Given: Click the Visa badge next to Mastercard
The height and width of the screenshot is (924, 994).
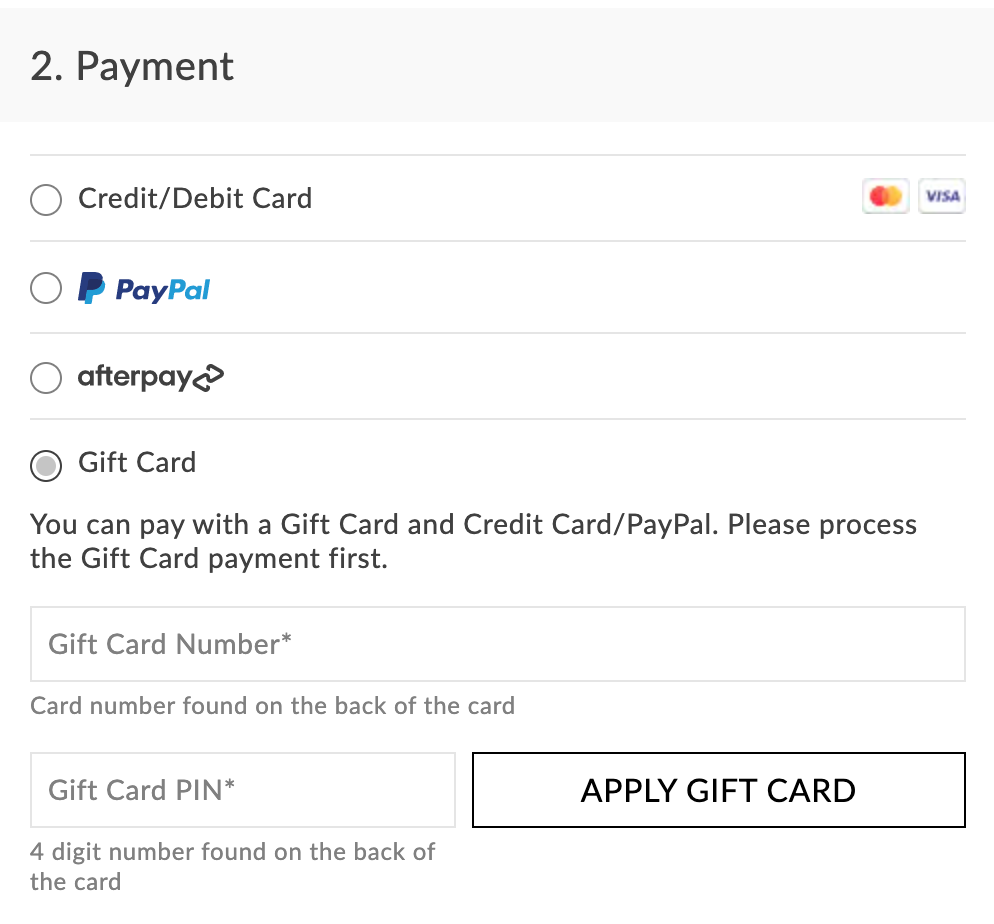Looking at the screenshot, I should [941, 196].
